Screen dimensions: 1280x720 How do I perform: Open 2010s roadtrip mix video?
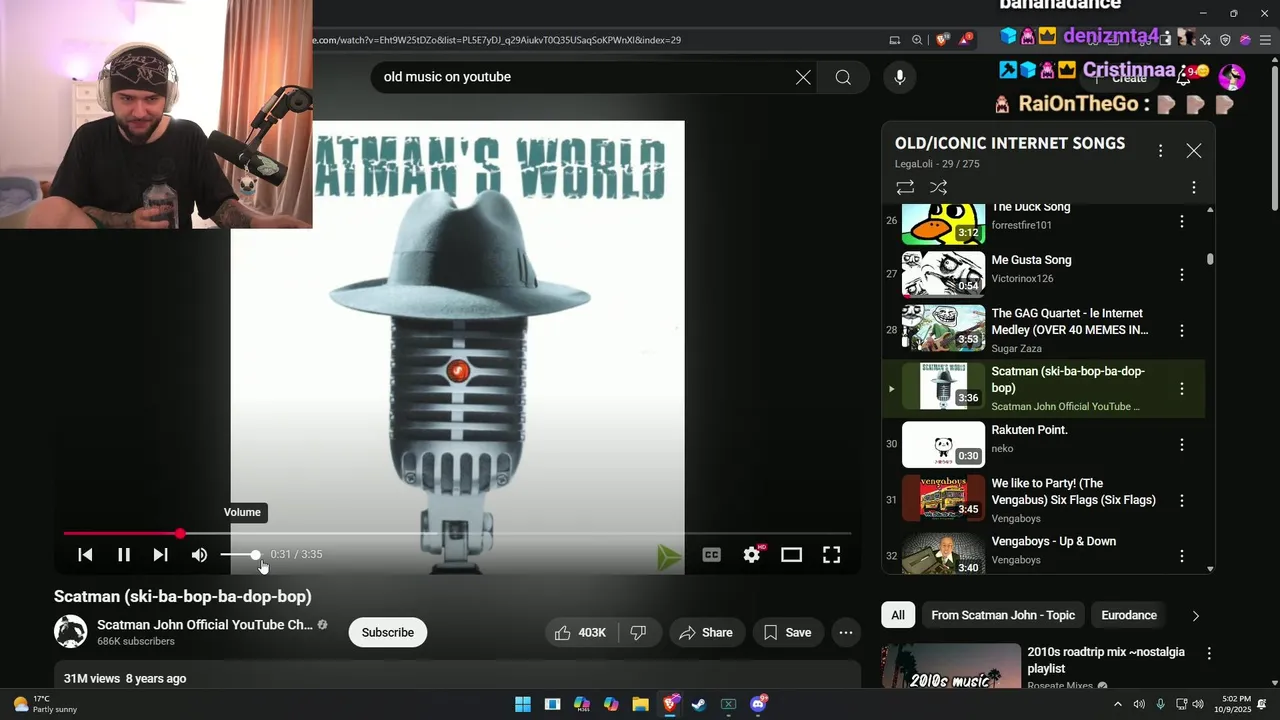(951, 666)
